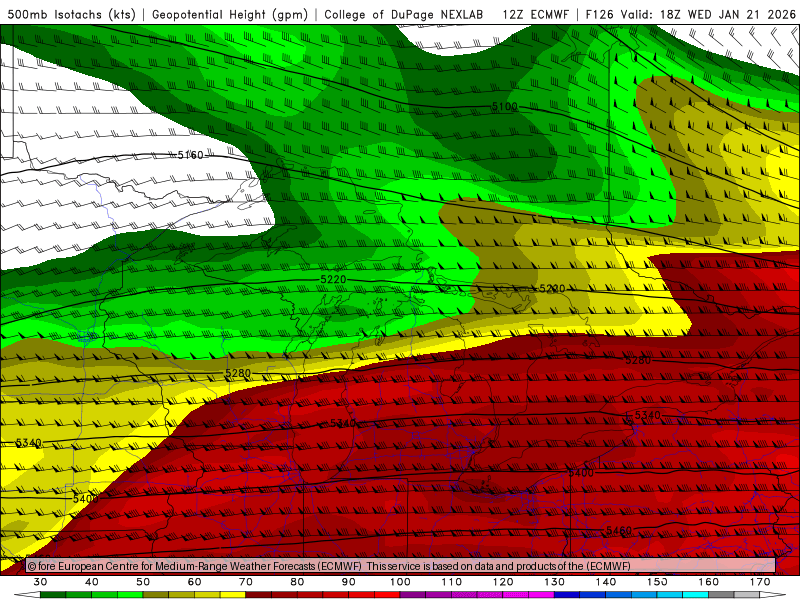
Task: Click the 30 knot value on the color scale
Action: click(x=40, y=582)
